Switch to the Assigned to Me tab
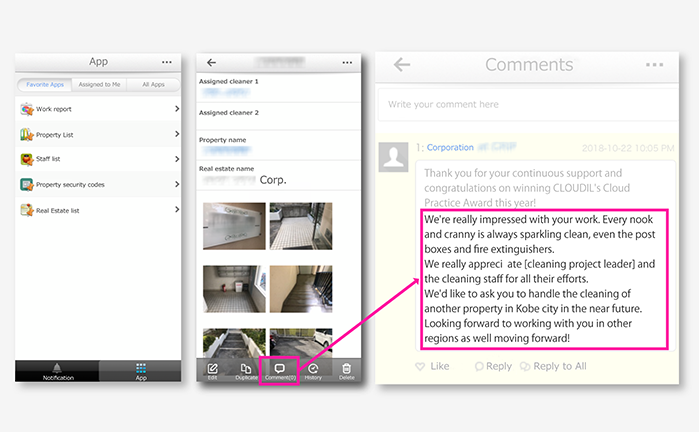This screenshot has width=699, height=432. (98, 85)
